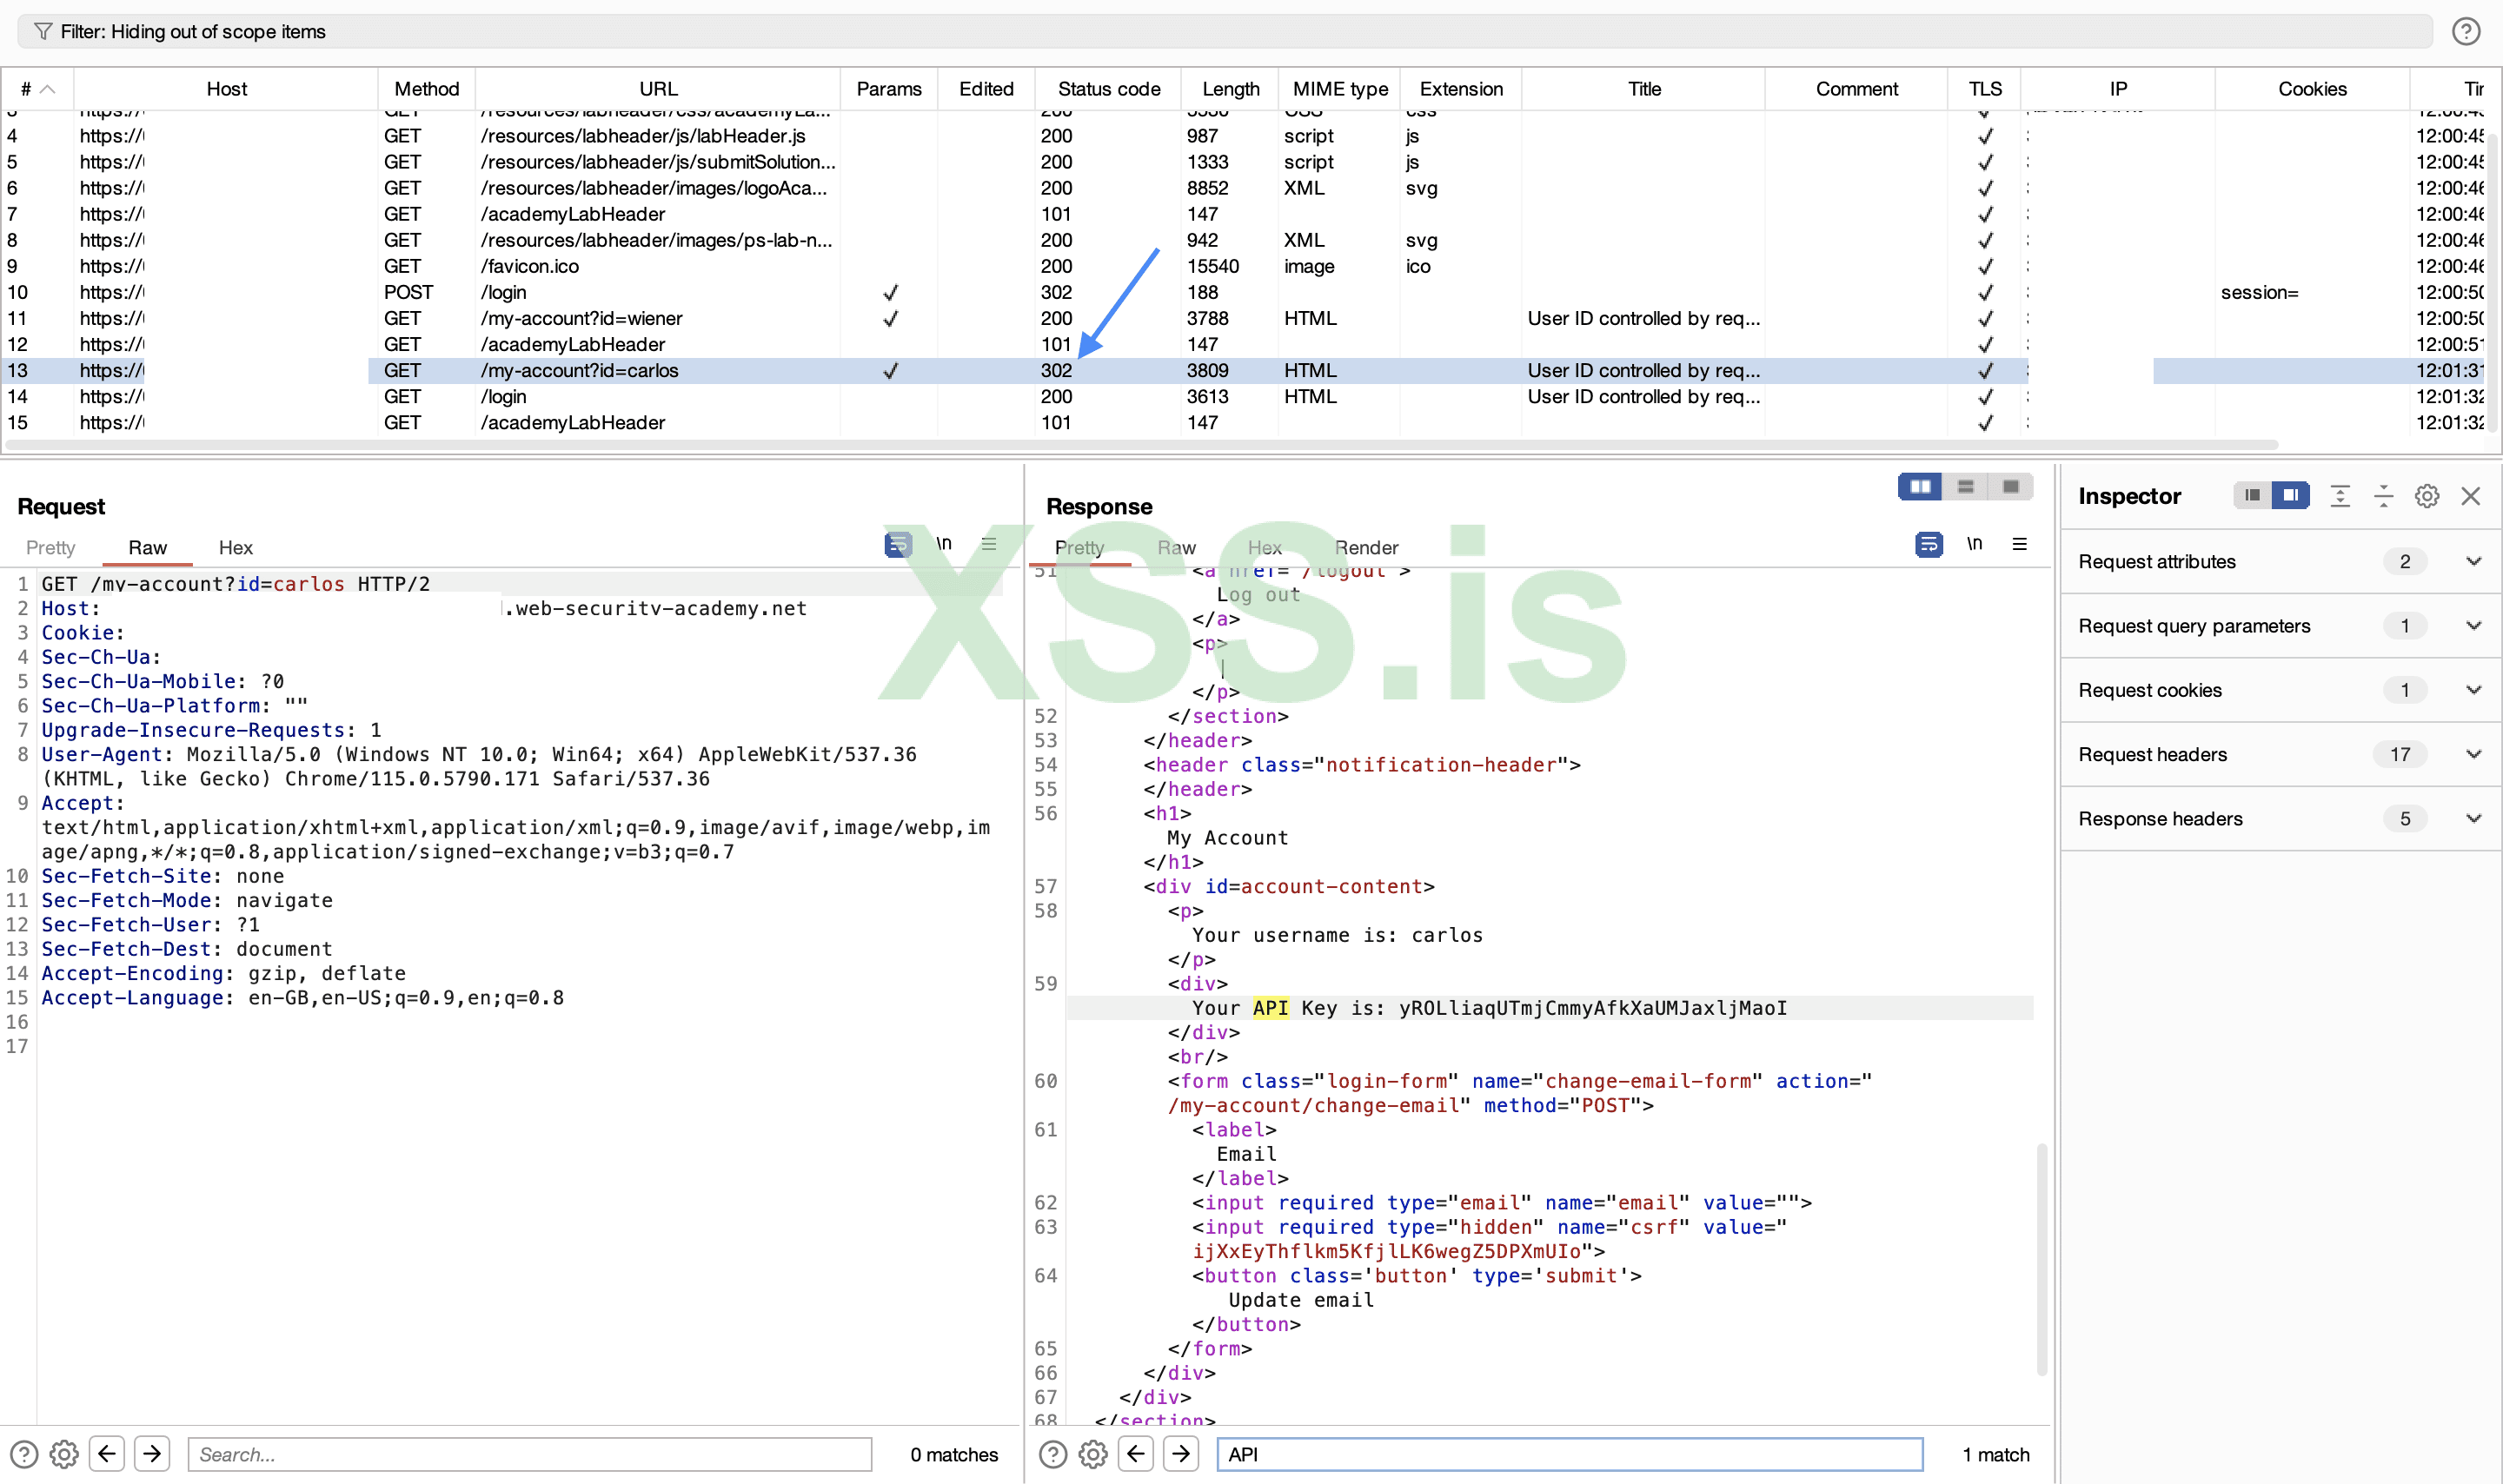Expand the Response headers section
The width and height of the screenshot is (2503, 1484).
[2473, 819]
